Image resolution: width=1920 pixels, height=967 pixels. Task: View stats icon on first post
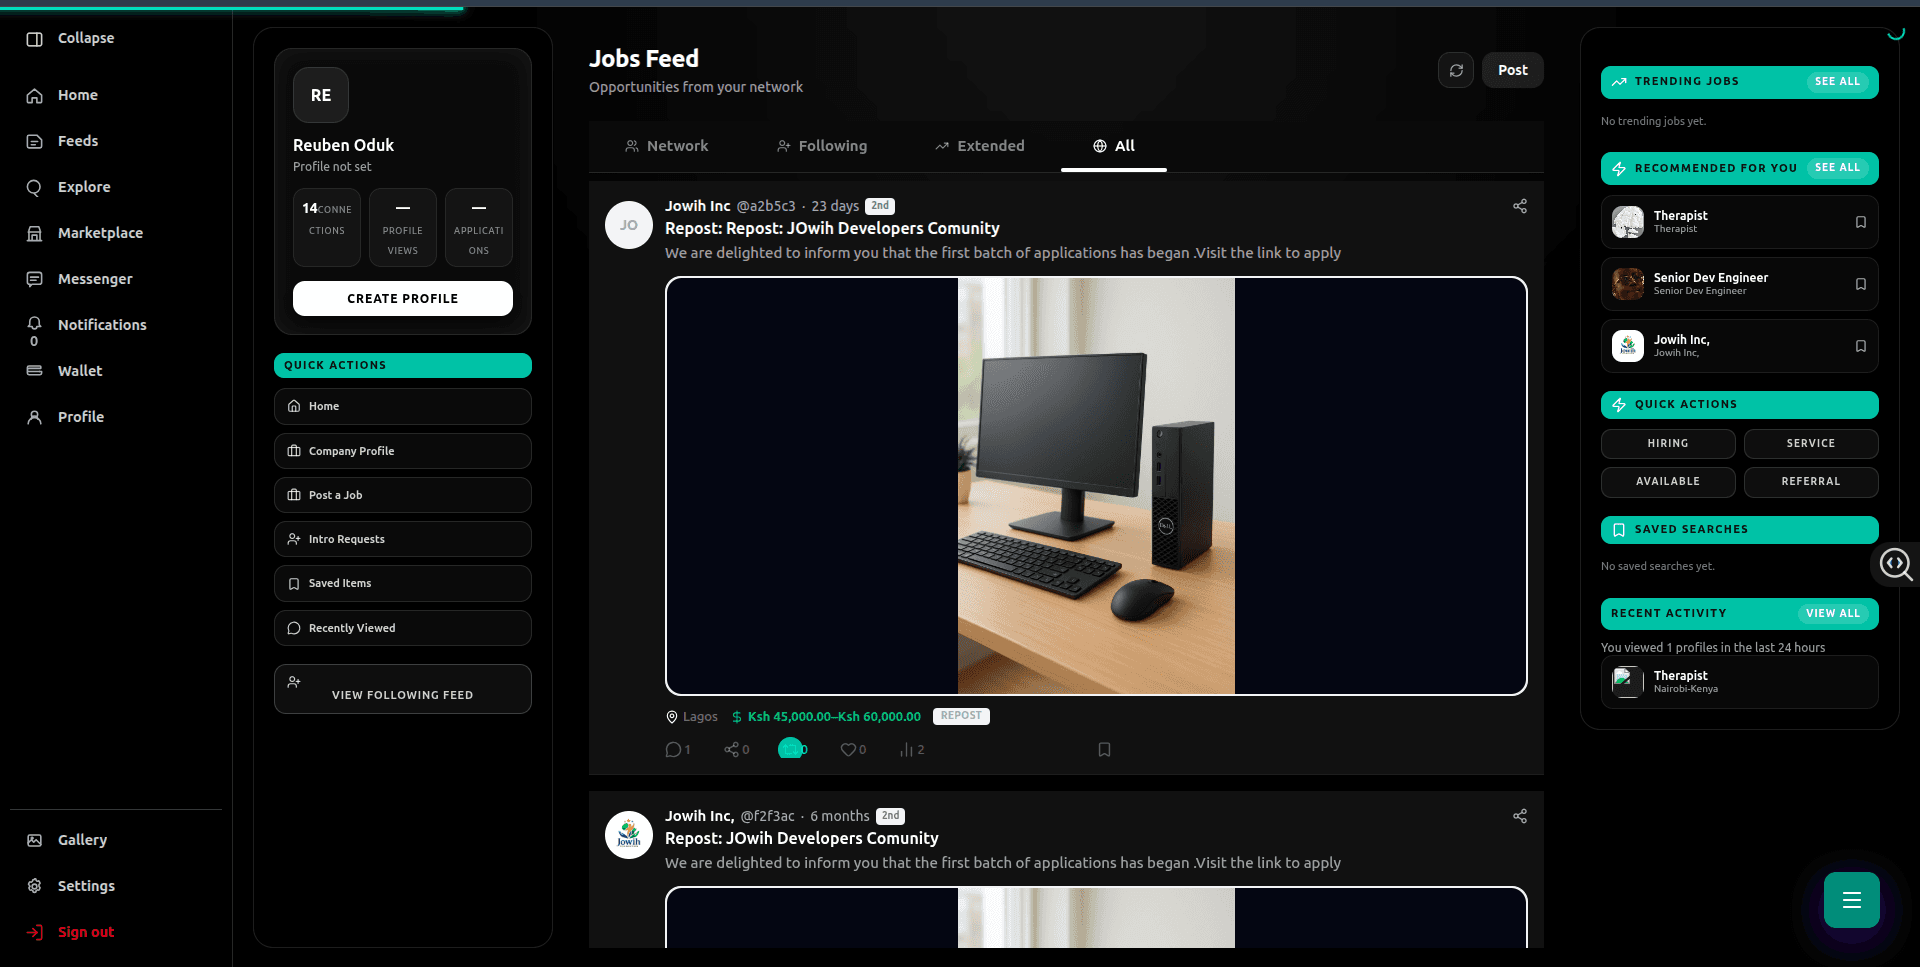coord(912,750)
